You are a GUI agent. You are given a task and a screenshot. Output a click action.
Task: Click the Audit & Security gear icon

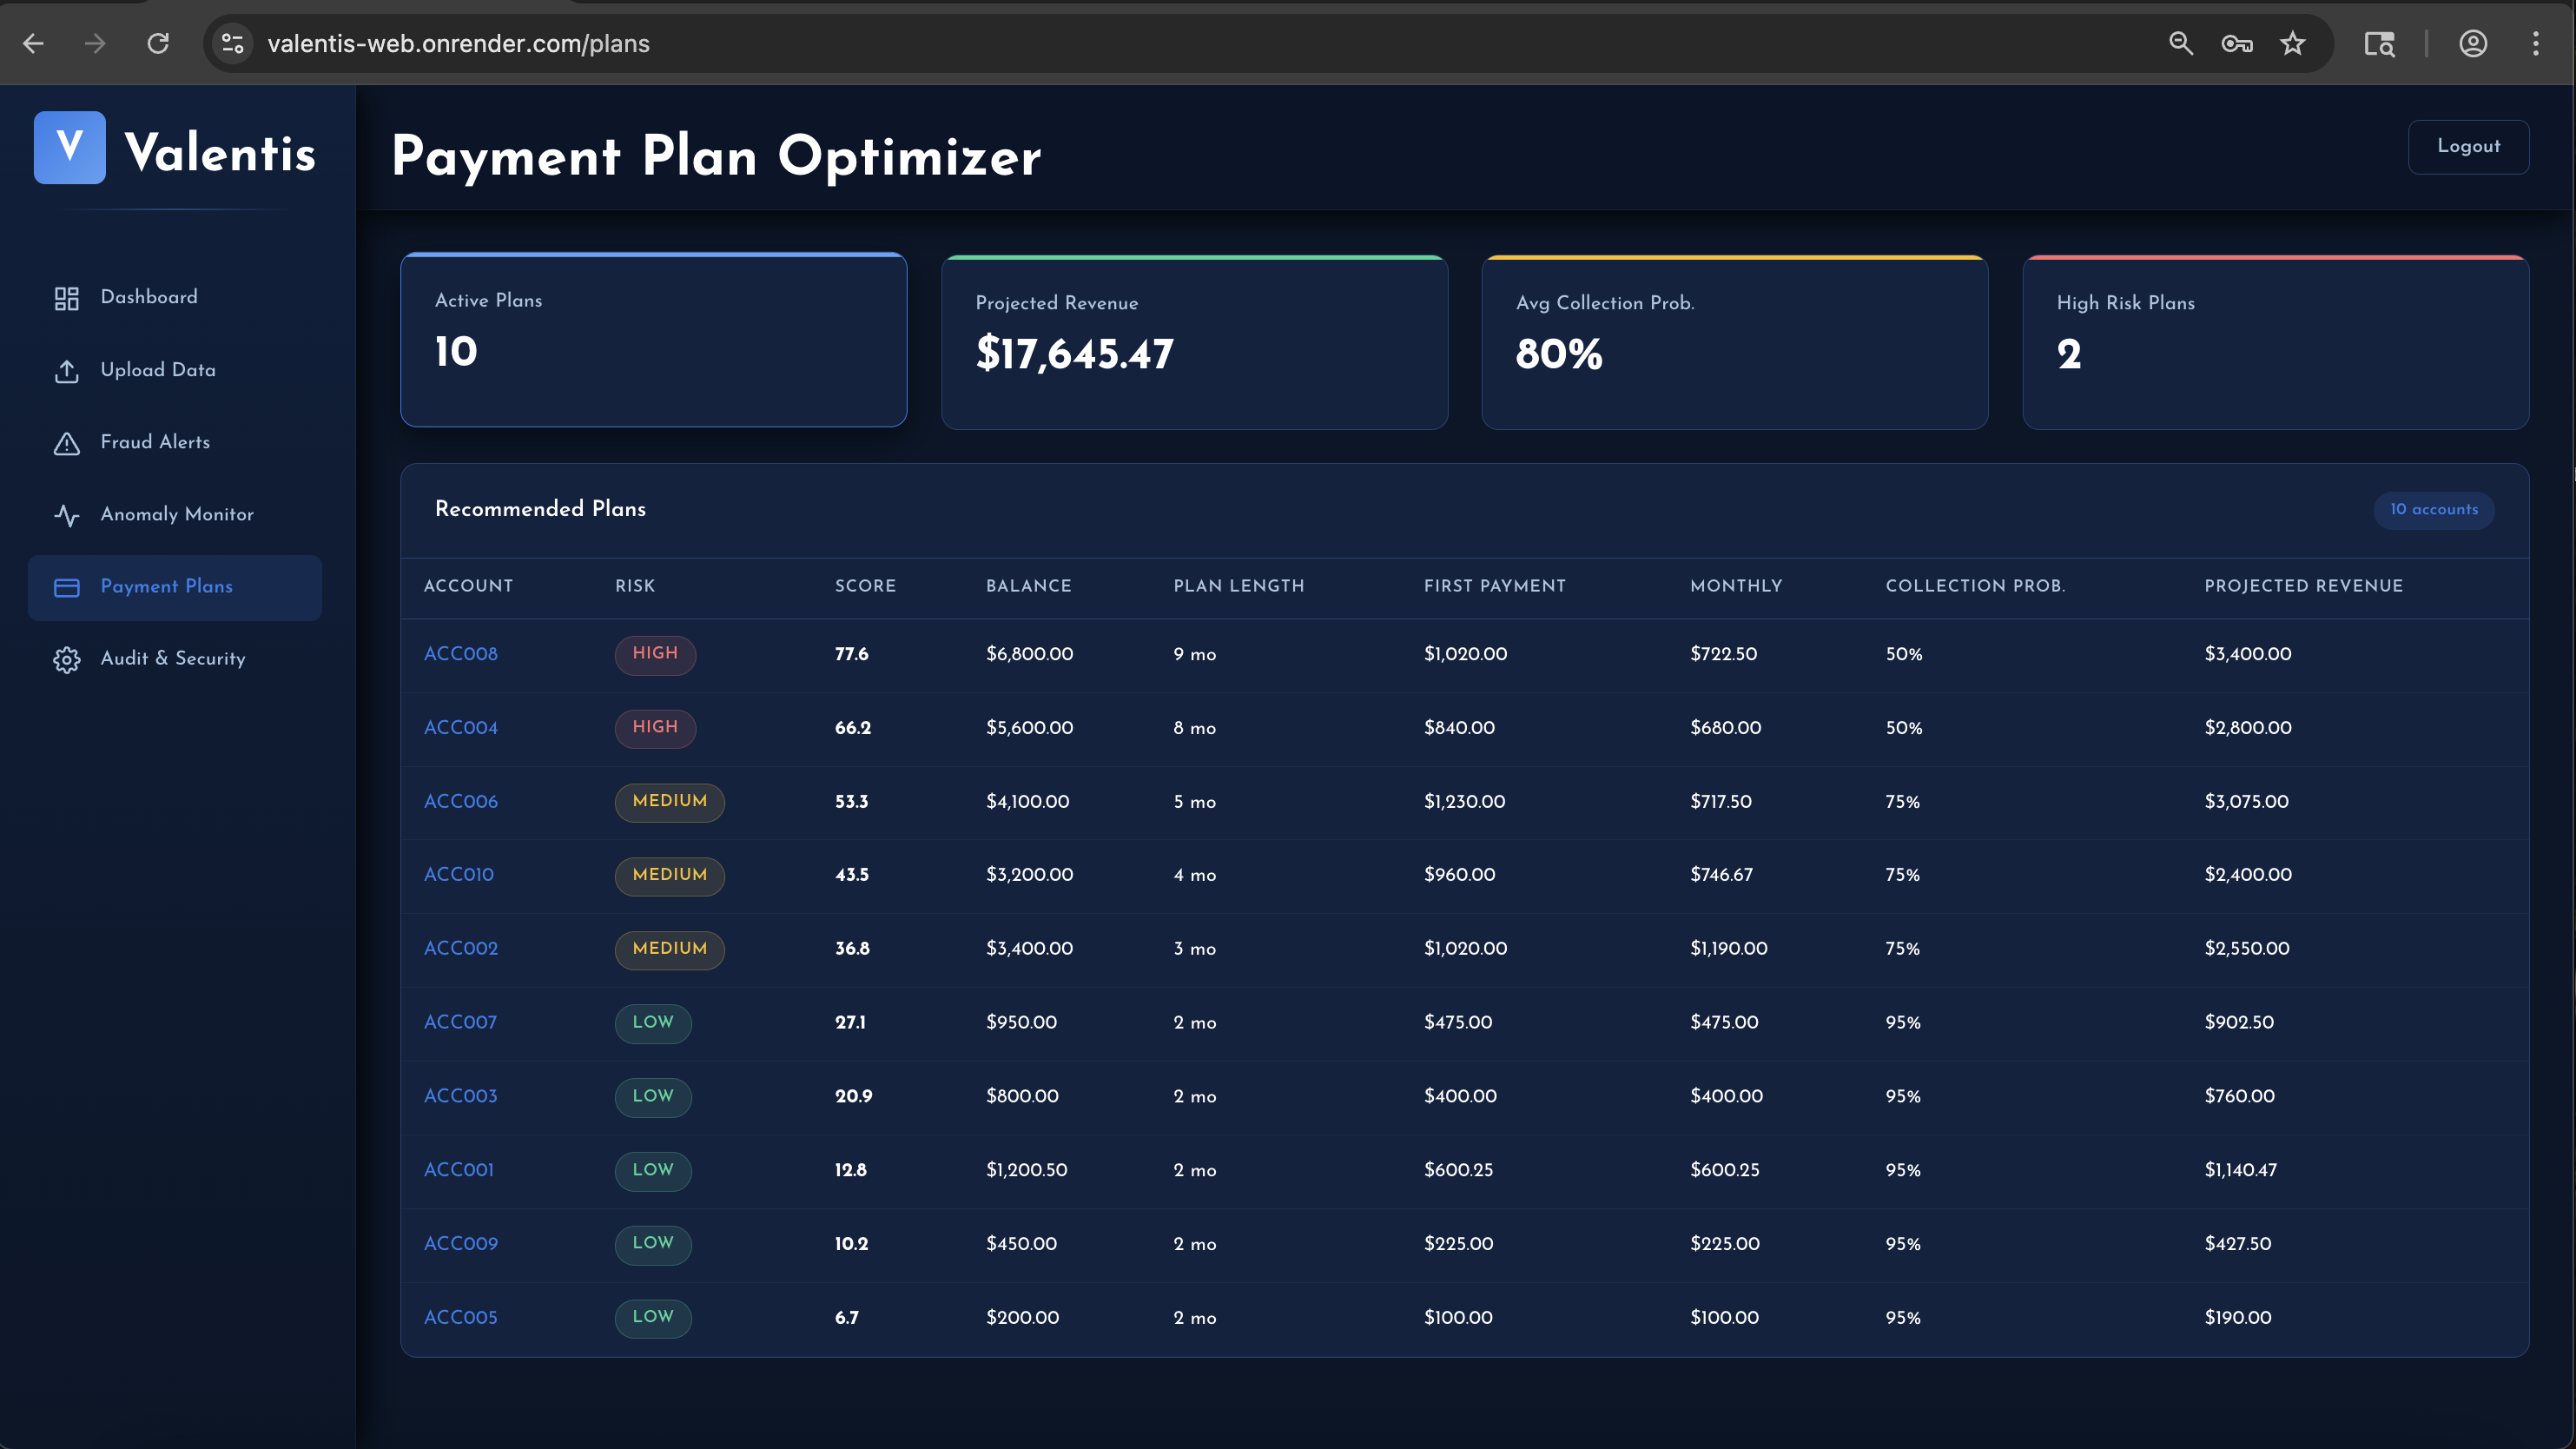[66, 659]
